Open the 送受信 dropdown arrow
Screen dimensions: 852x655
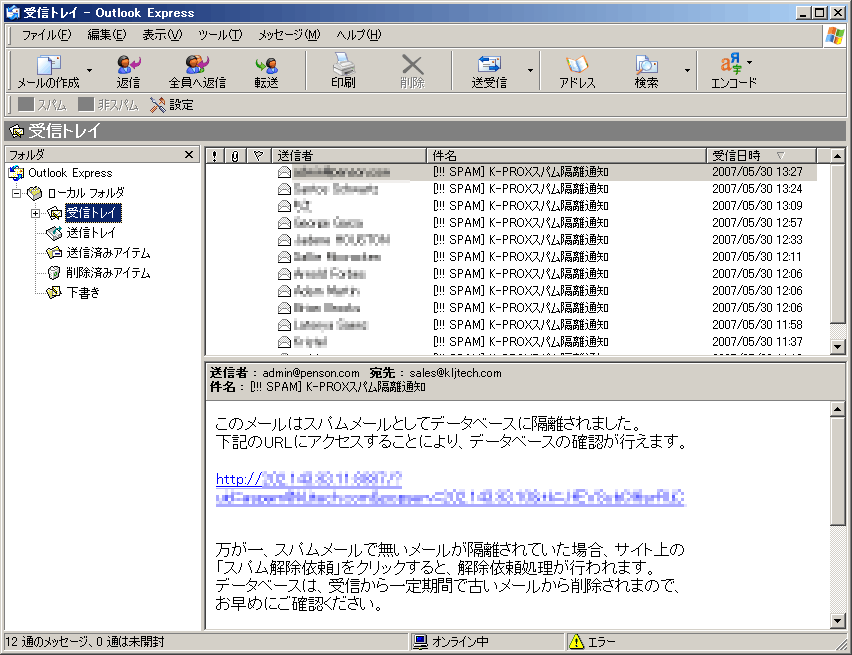[x=530, y=71]
